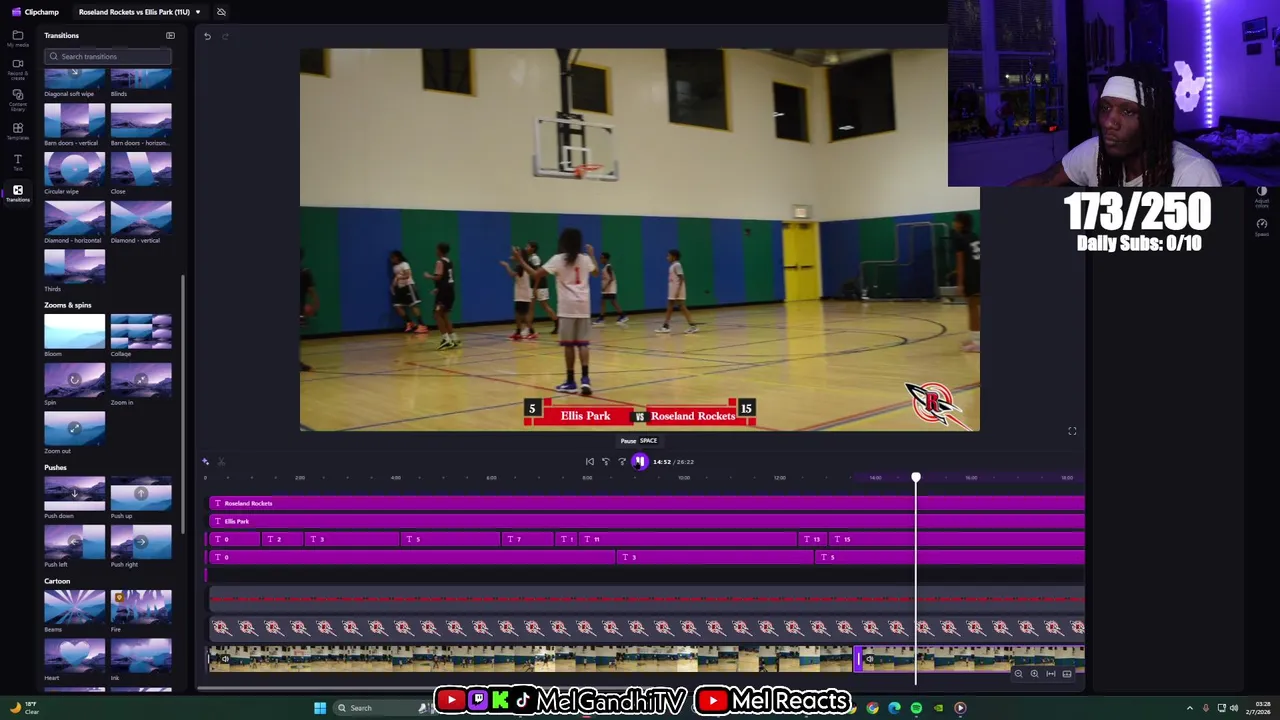This screenshot has height=720, width=1280.
Task: Select the Push down transition
Action: (x=74, y=493)
